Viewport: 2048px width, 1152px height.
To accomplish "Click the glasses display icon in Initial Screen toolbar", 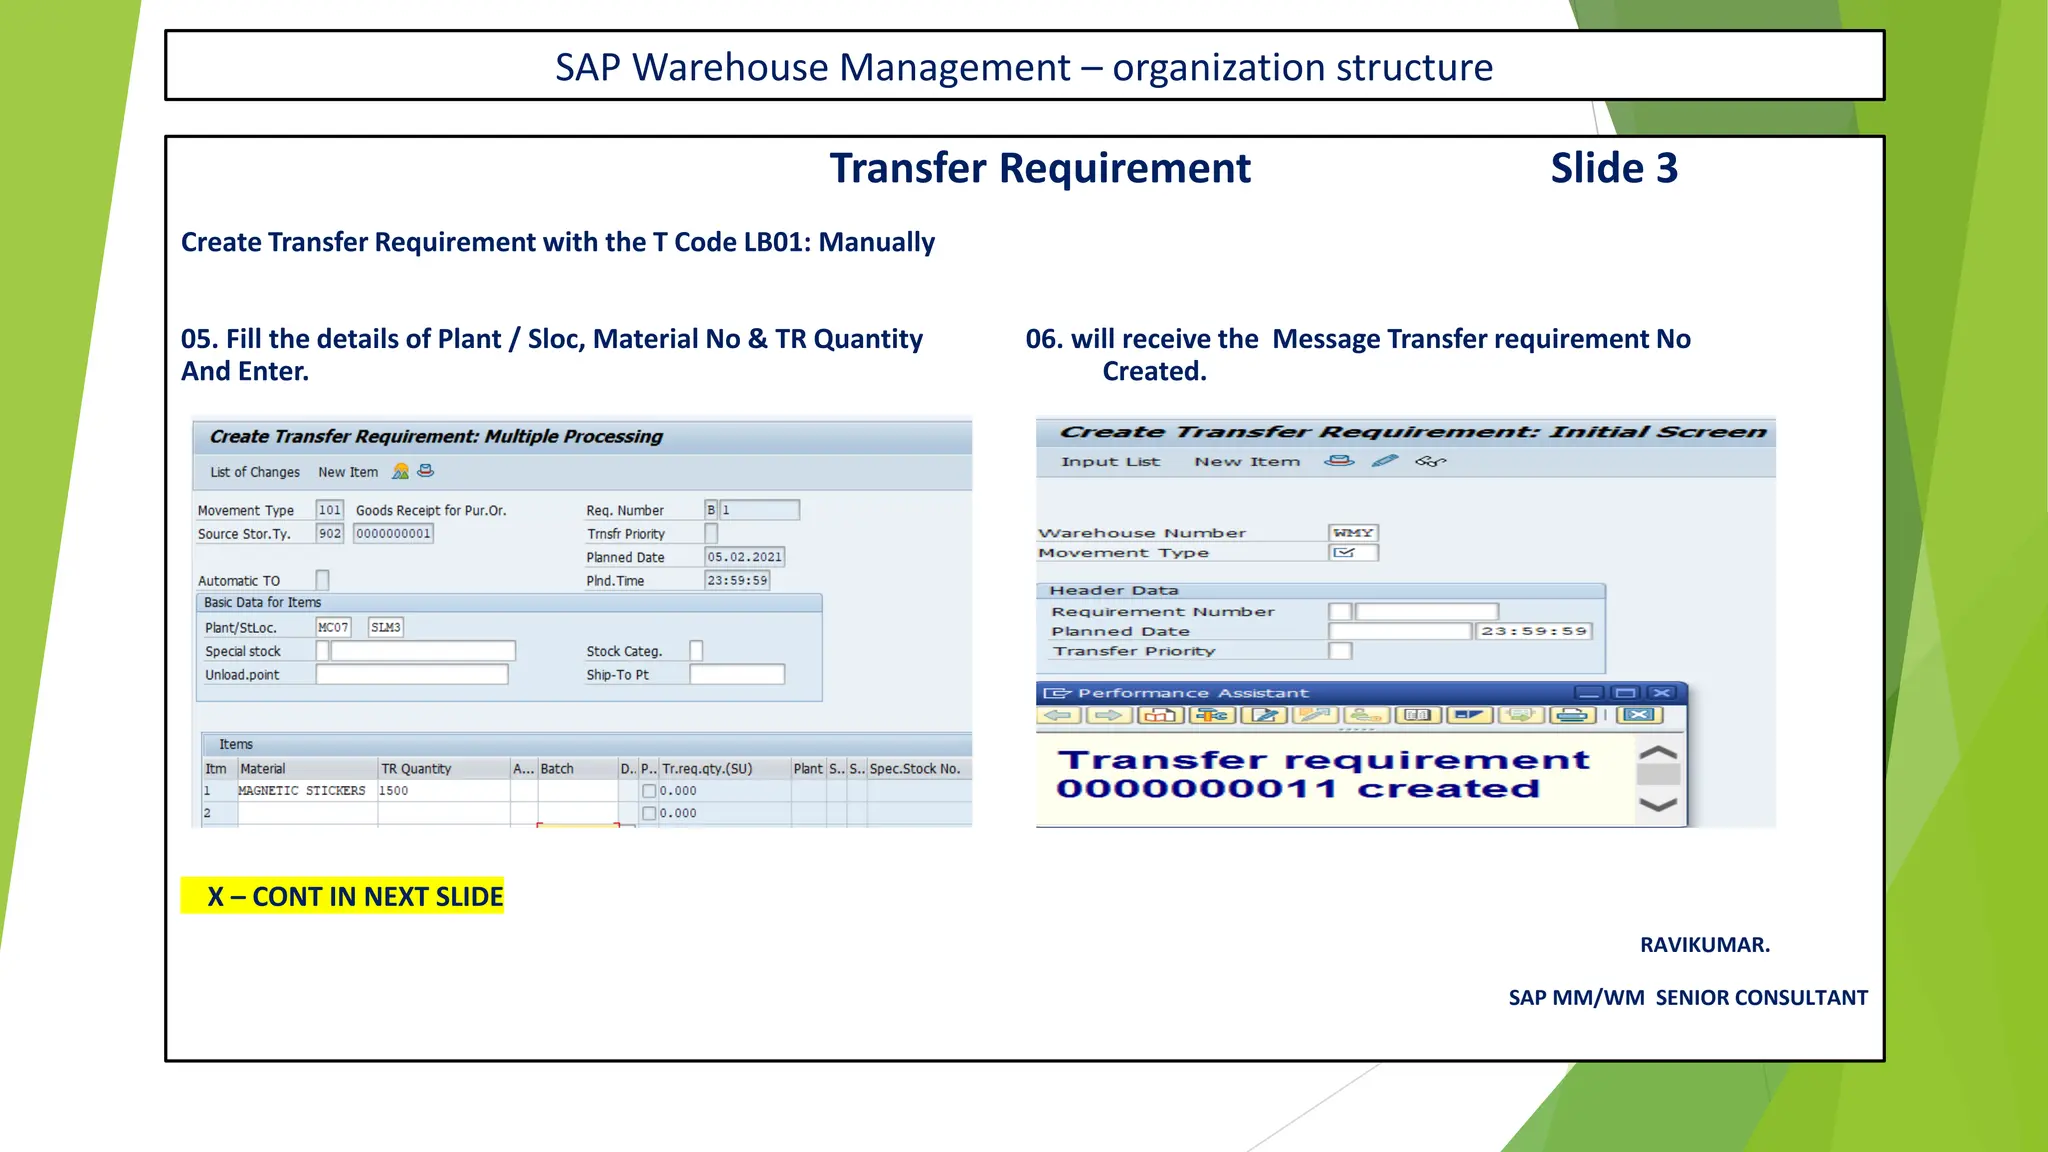I will (x=1431, y=461).
